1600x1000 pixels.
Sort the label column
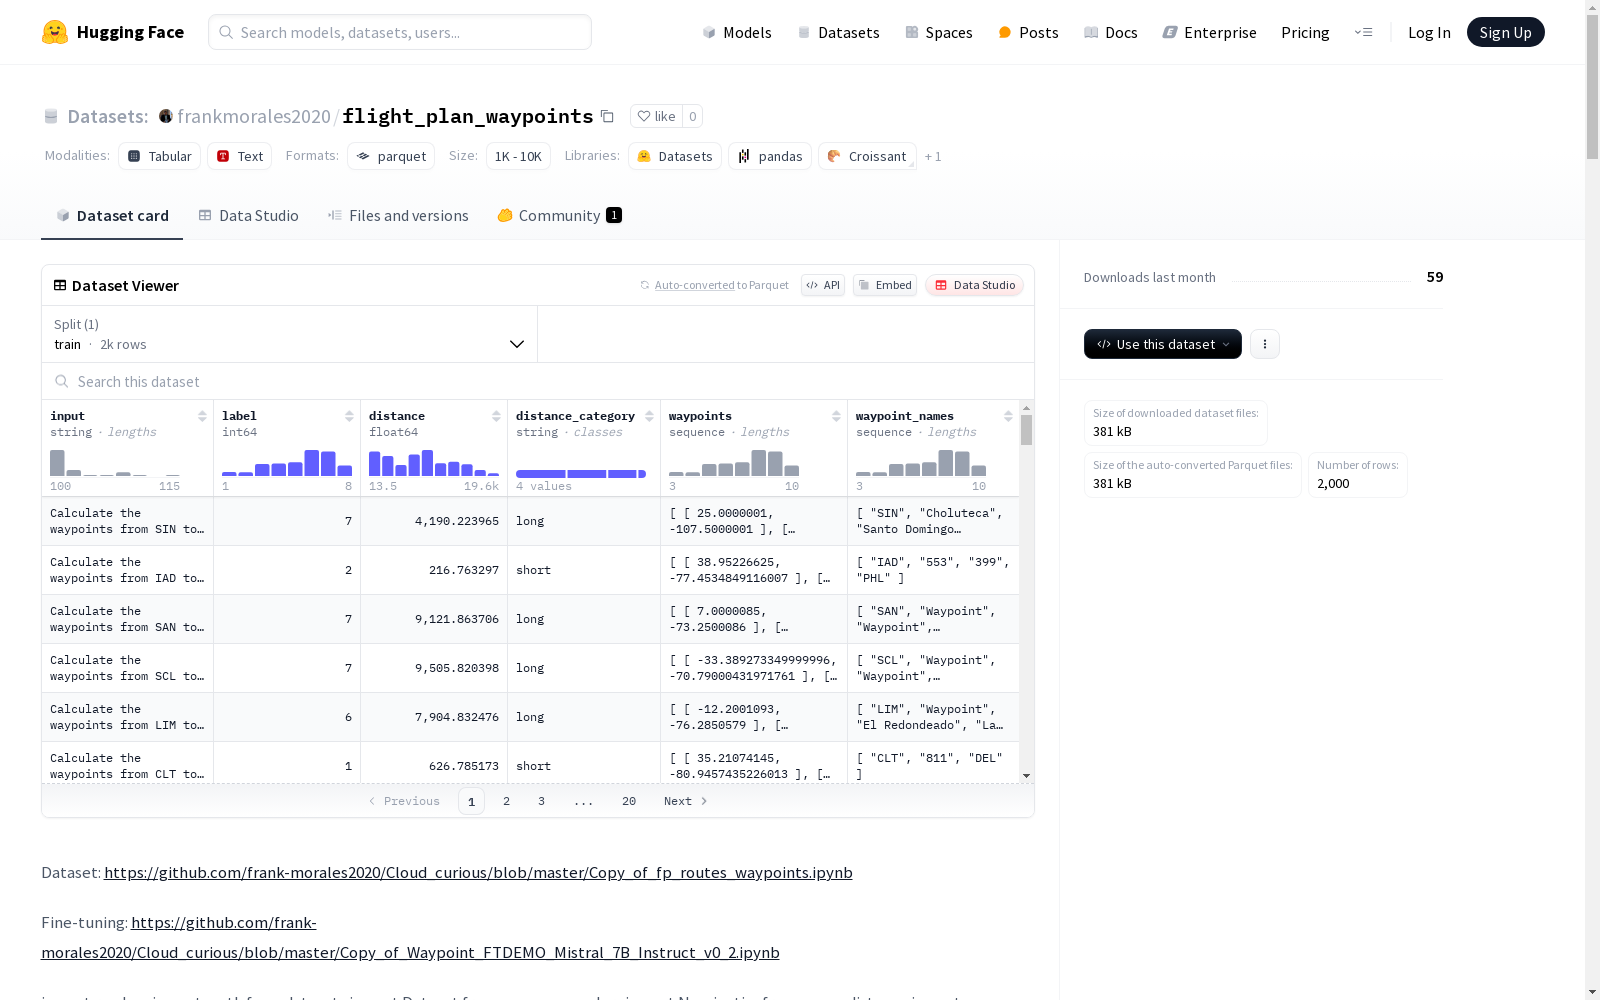point(349,416)
